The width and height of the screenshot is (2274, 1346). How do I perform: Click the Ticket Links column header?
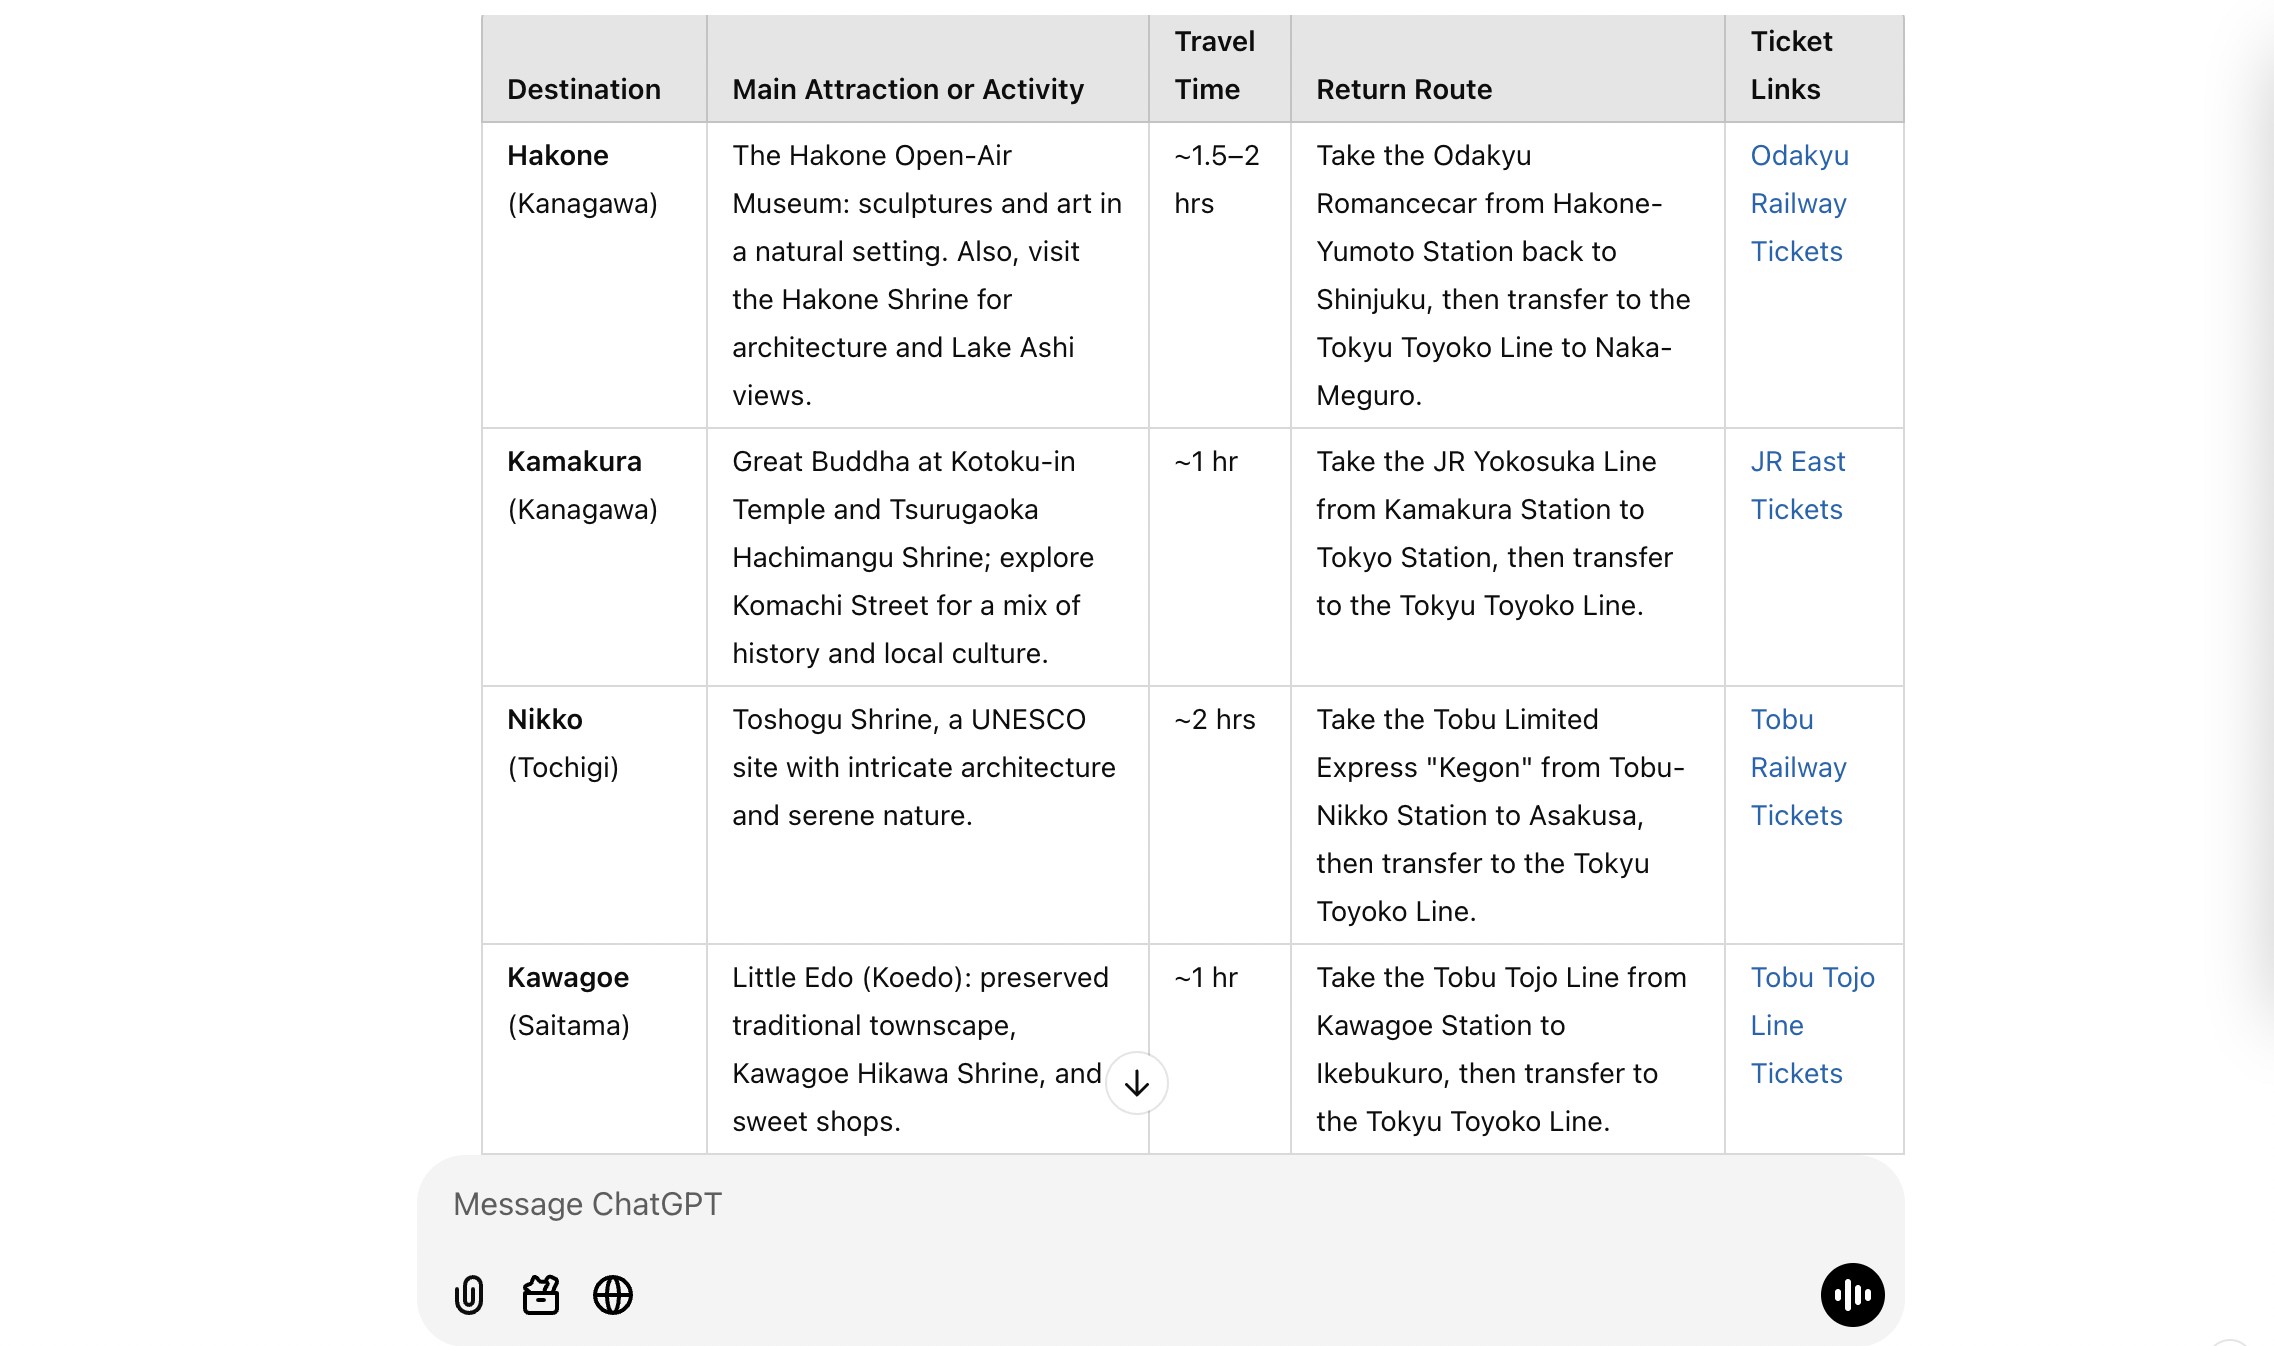click(x=1791, y=65)
